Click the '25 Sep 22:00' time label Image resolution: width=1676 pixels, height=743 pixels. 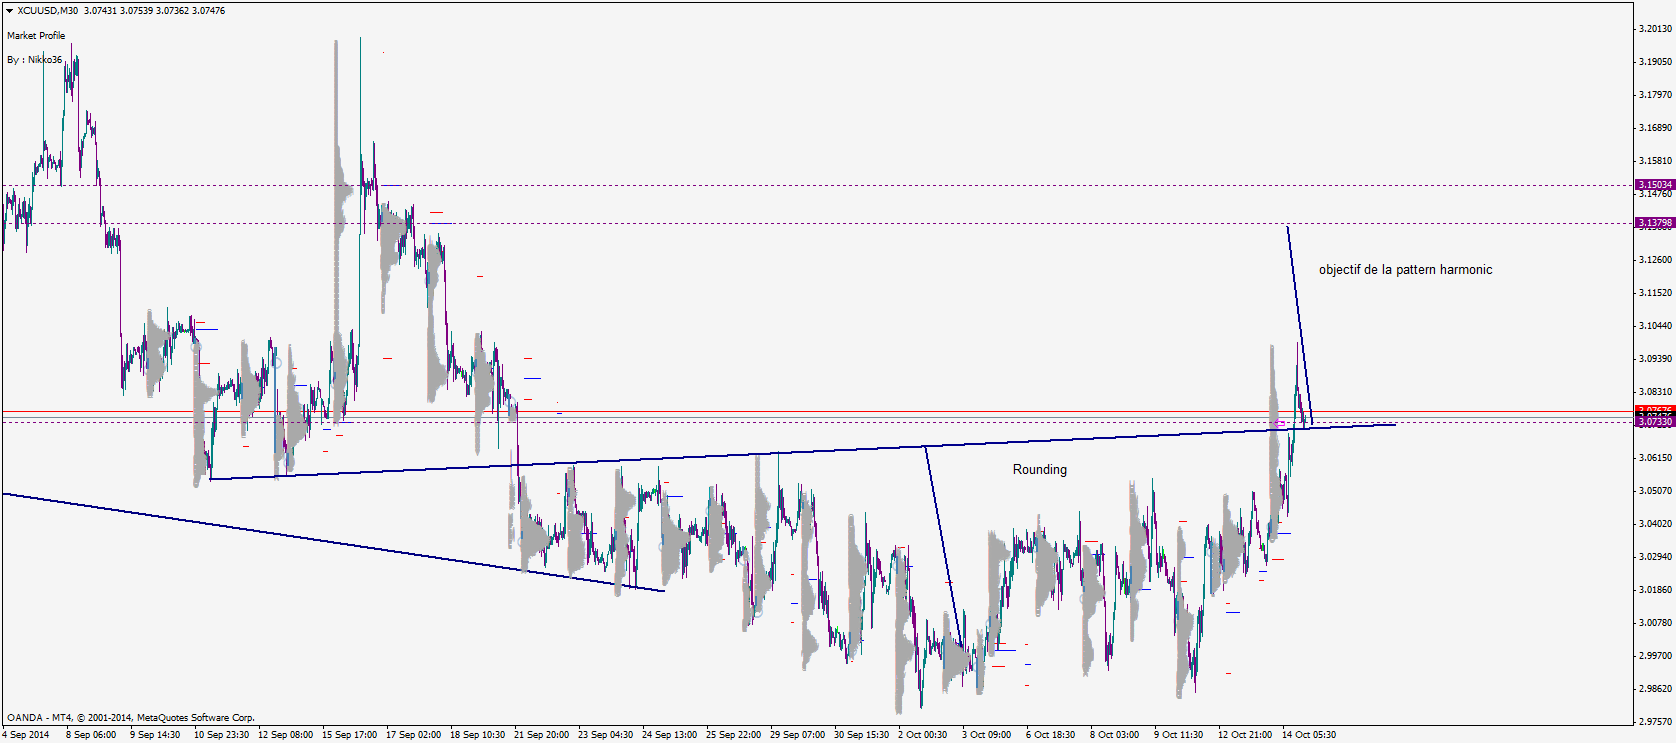pyautogui.click(x=733, y=735)
